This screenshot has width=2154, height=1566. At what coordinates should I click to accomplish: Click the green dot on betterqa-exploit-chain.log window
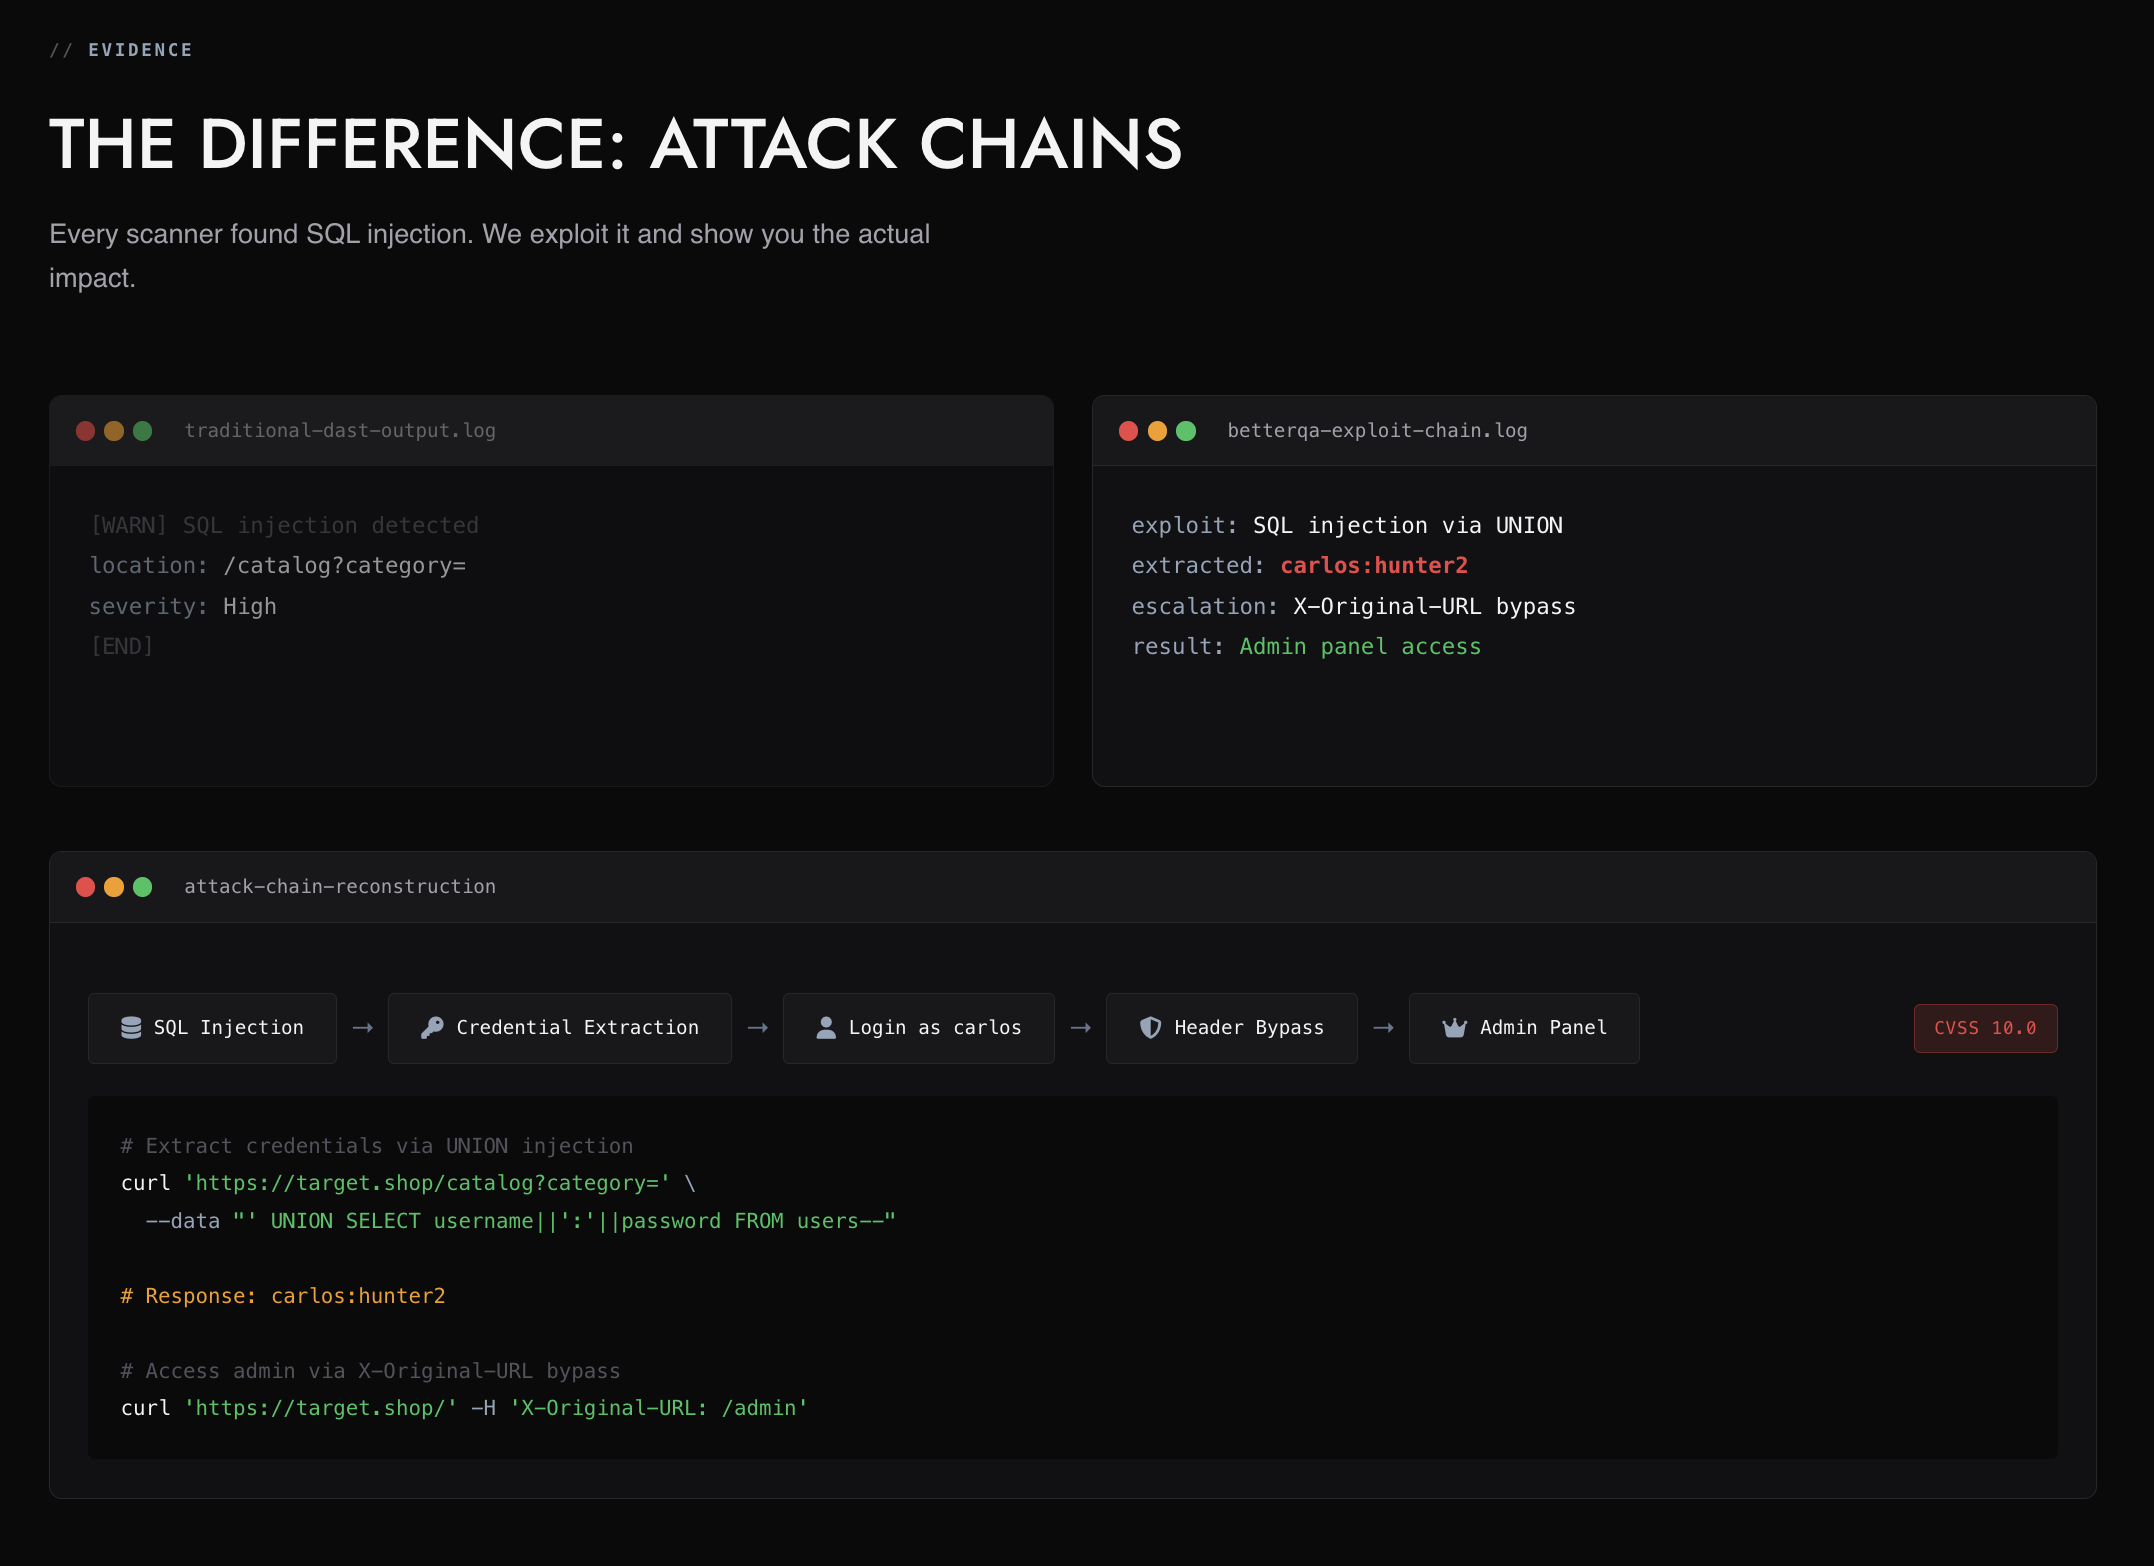(x=1186, y=431)
